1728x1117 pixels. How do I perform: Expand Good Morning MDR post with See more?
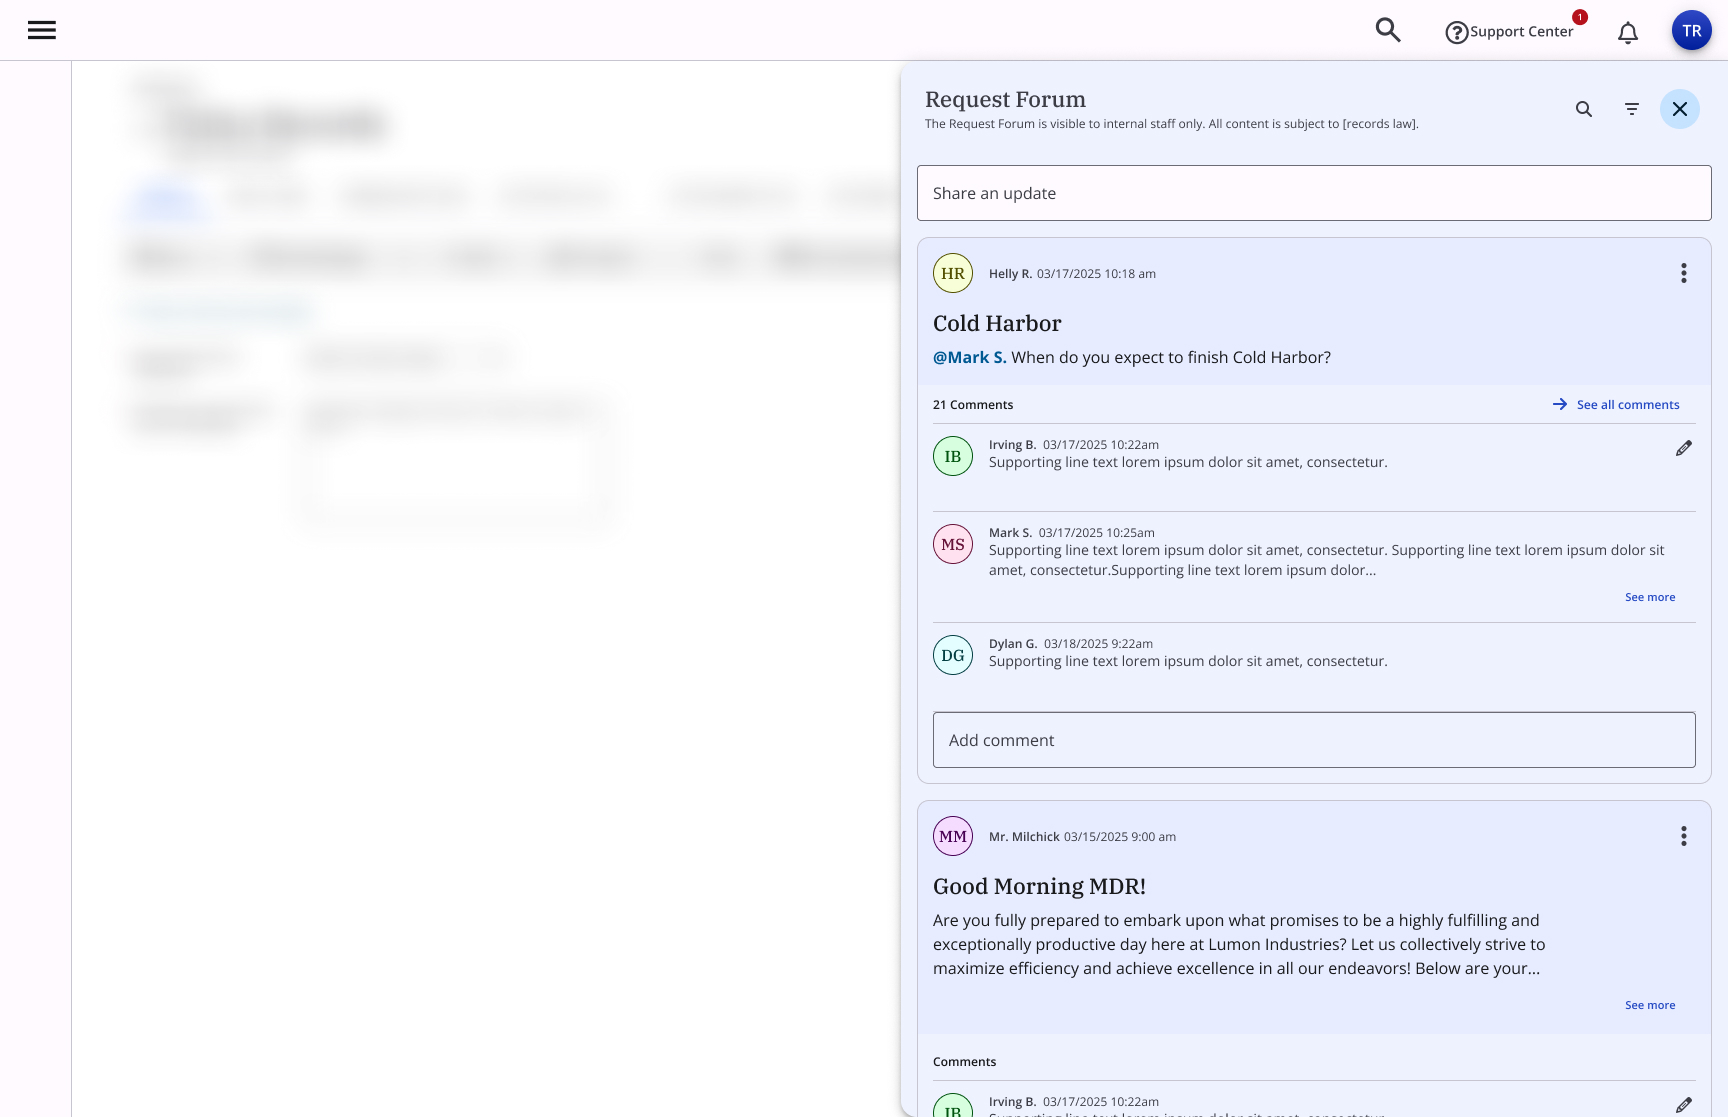1650,1005
